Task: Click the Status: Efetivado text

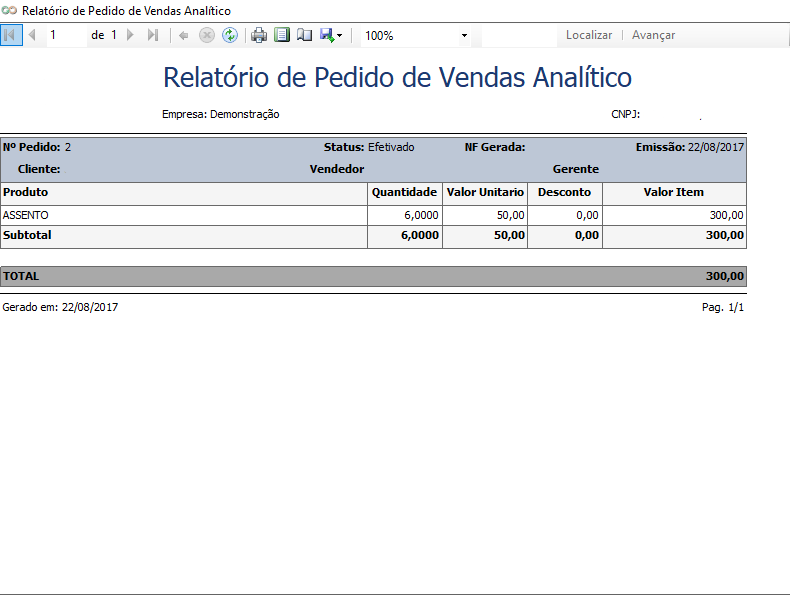Action: 369,147
